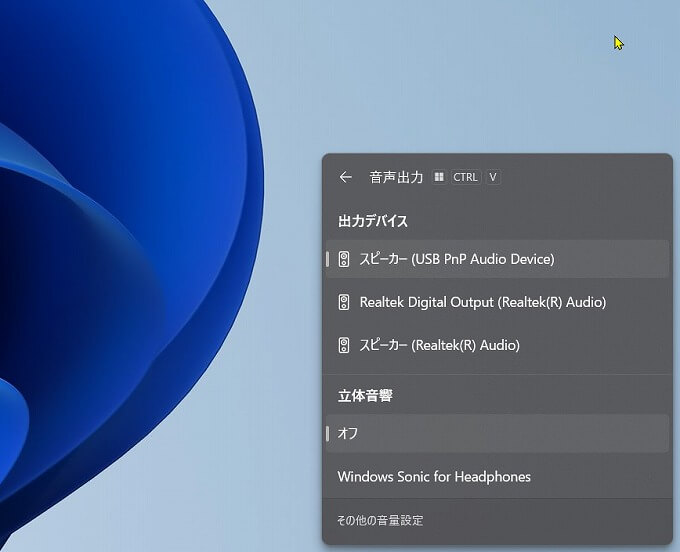680x552 pixels.
Task: Enable Windows Sonic for Headphones
Action: [434, 477]
